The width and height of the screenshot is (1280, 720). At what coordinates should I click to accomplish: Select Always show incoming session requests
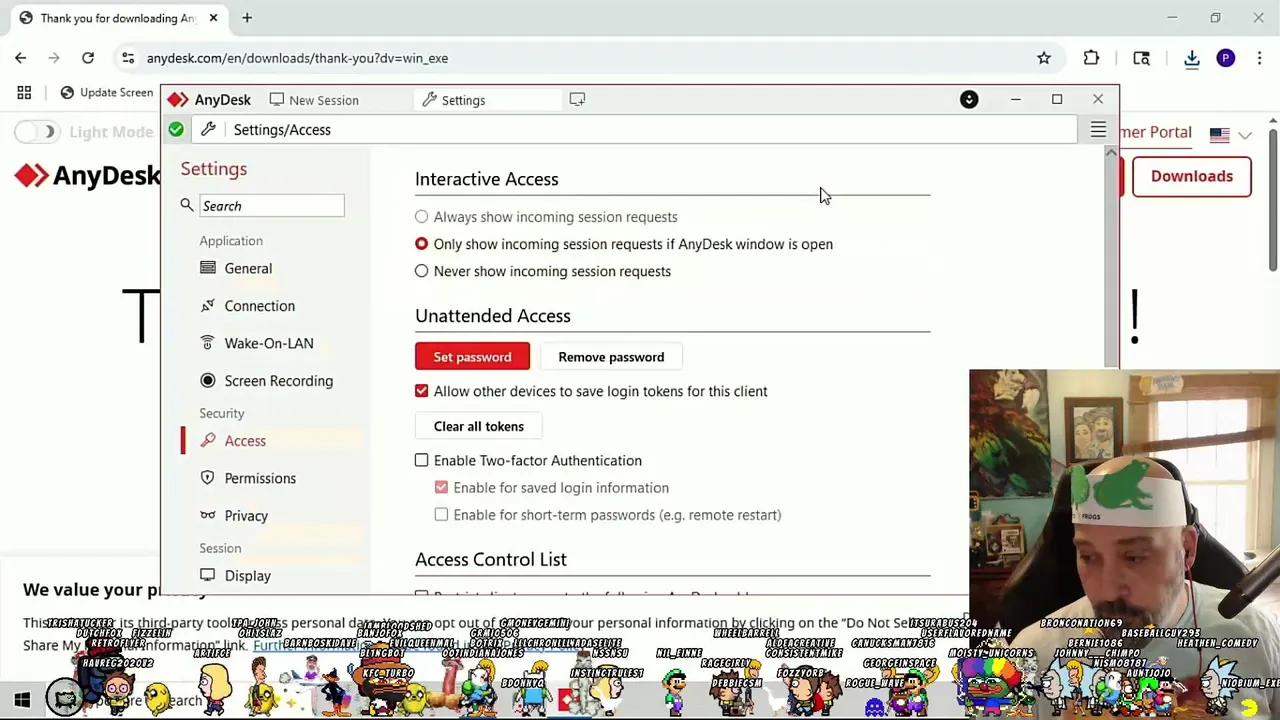tap(421, 217)
